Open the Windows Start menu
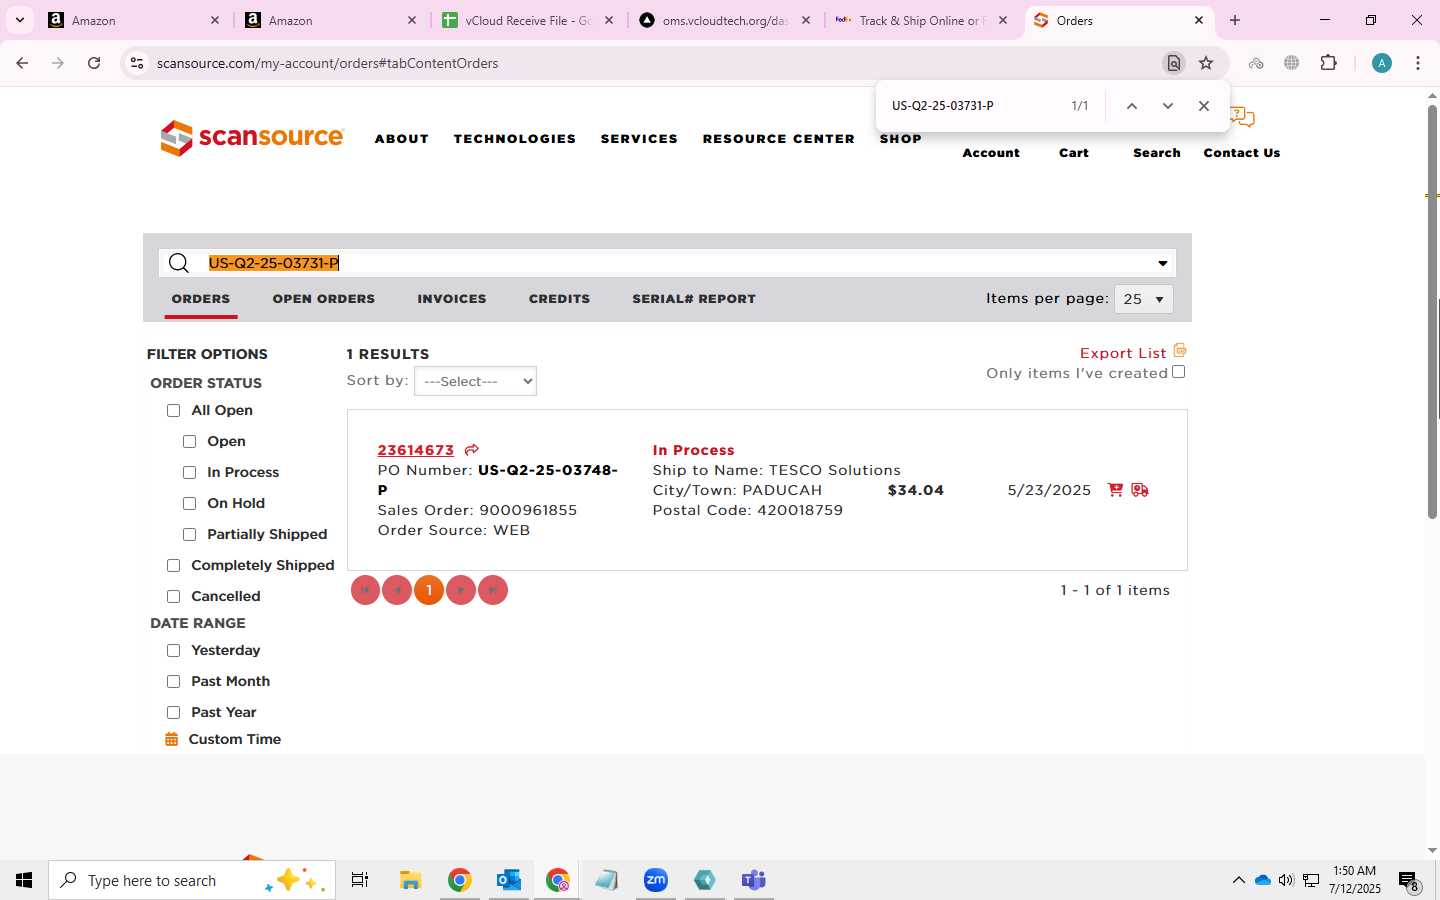This screenshot has height=900, width=1440. [x=24, y=880]
